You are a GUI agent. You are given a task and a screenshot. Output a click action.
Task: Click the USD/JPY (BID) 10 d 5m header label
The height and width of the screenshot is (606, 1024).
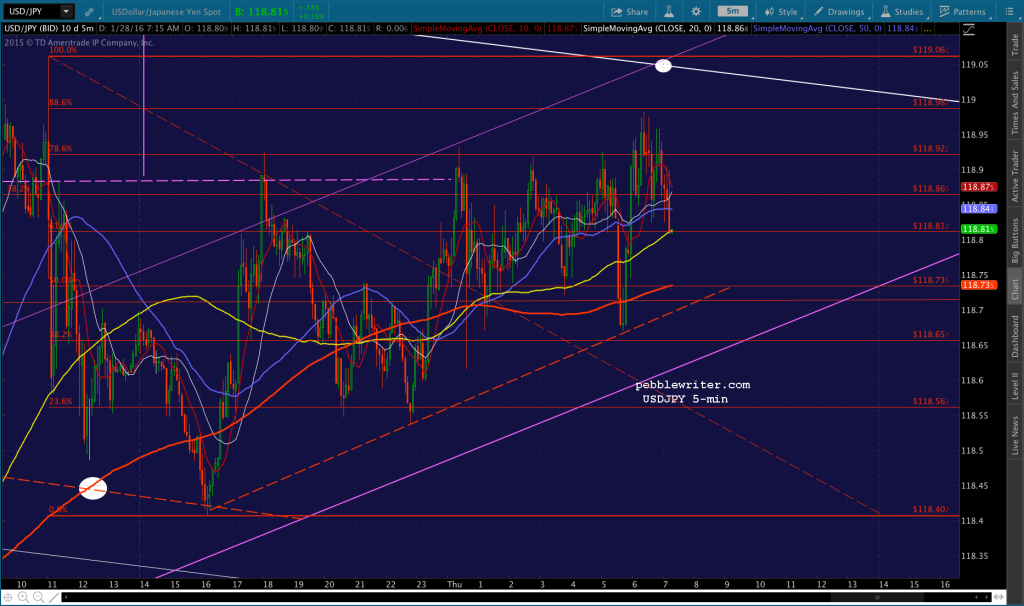[x=49, y=29]
